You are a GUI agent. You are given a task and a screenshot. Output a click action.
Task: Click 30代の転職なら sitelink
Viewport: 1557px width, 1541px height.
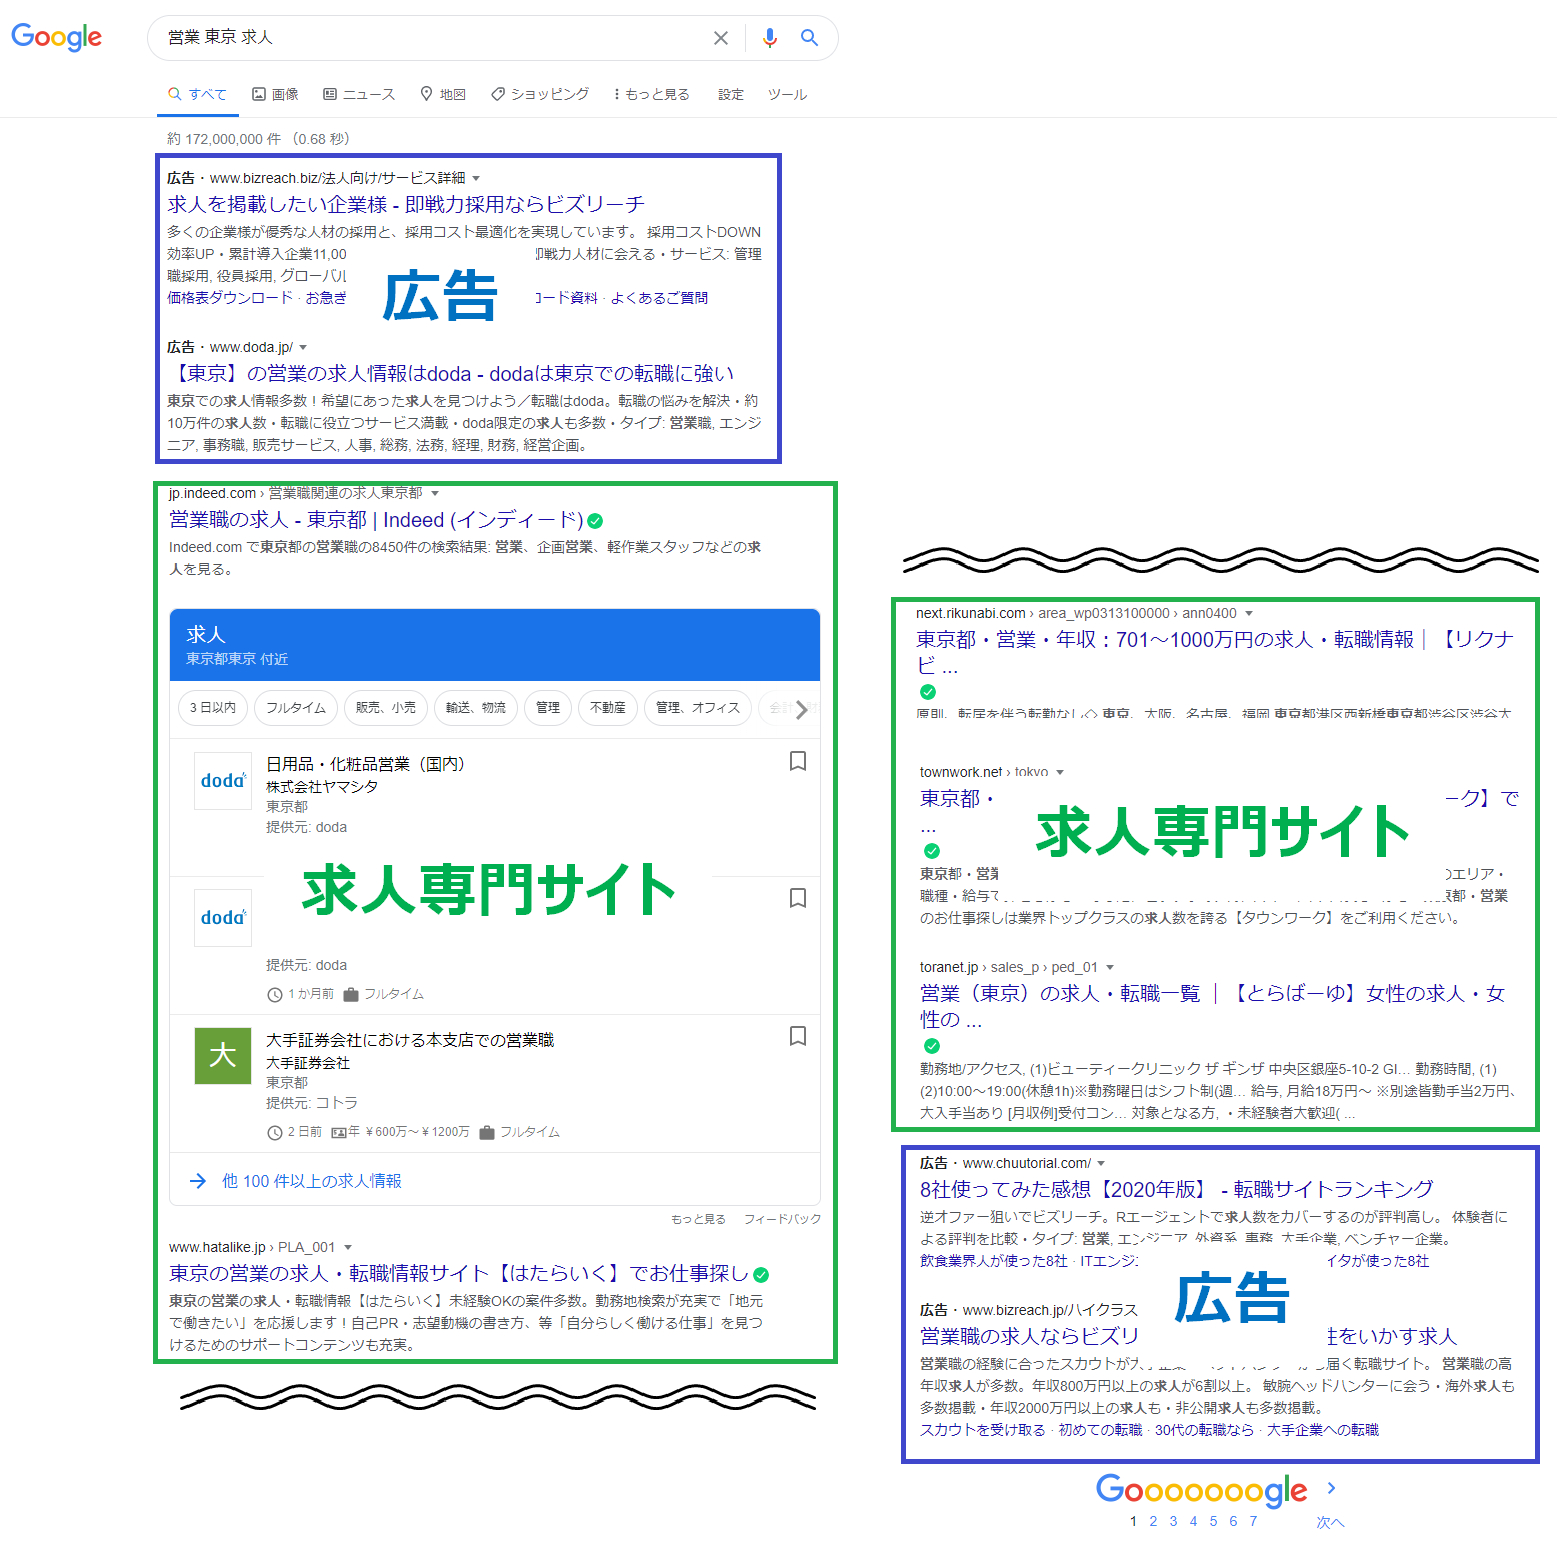pos(1204,1430)
